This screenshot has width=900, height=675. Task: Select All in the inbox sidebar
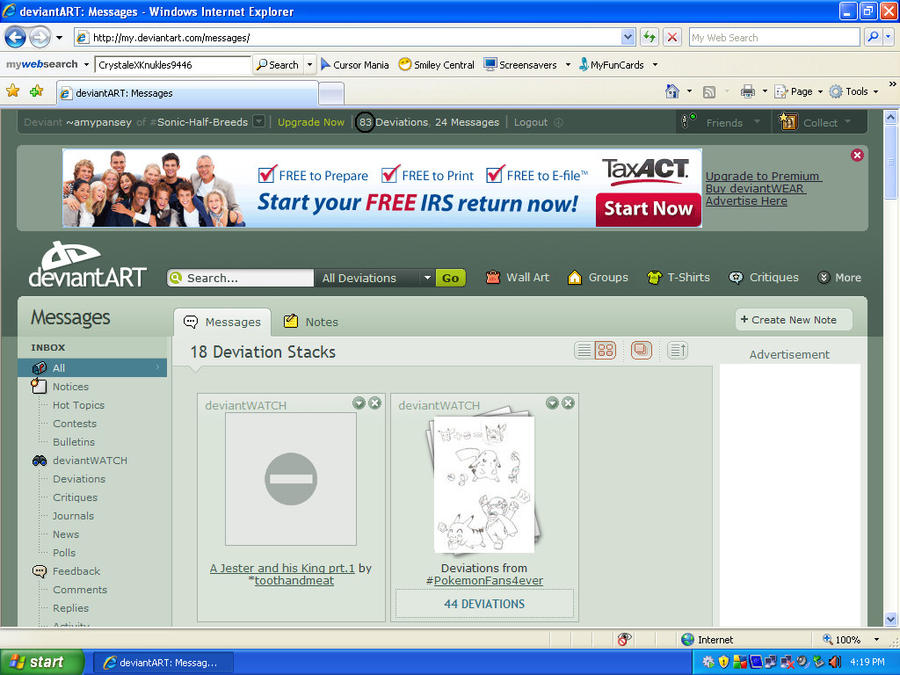92,368
